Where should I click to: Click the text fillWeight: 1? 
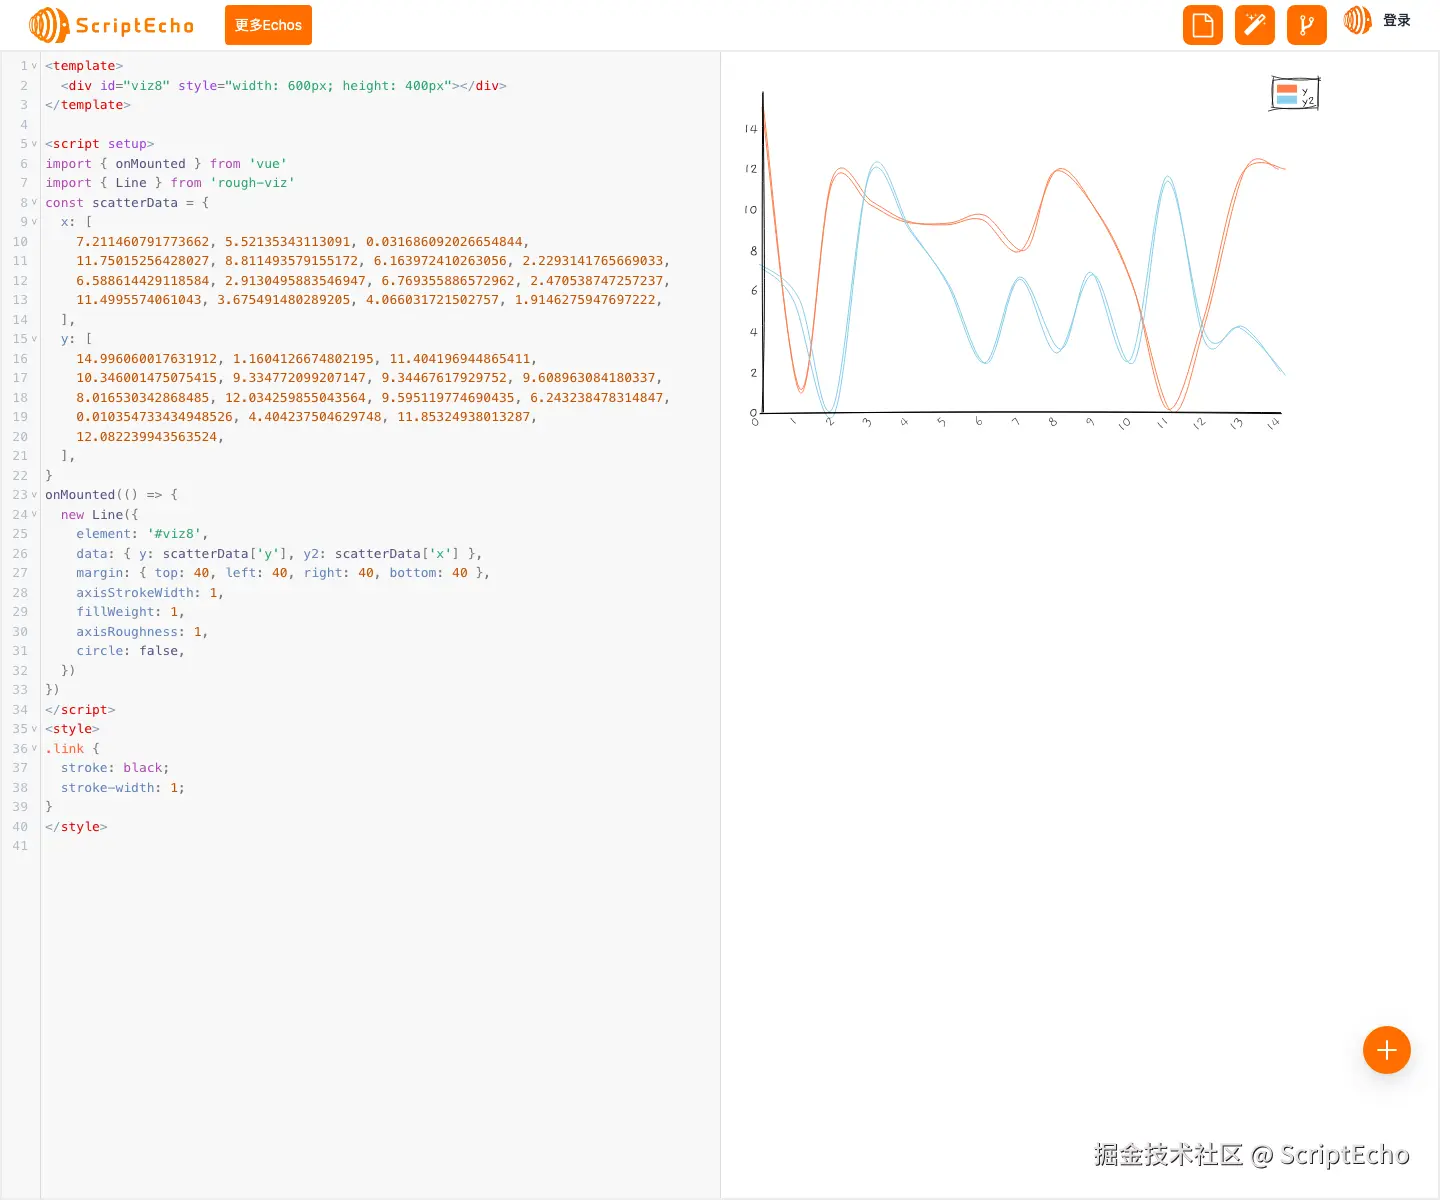click(127, 612)
